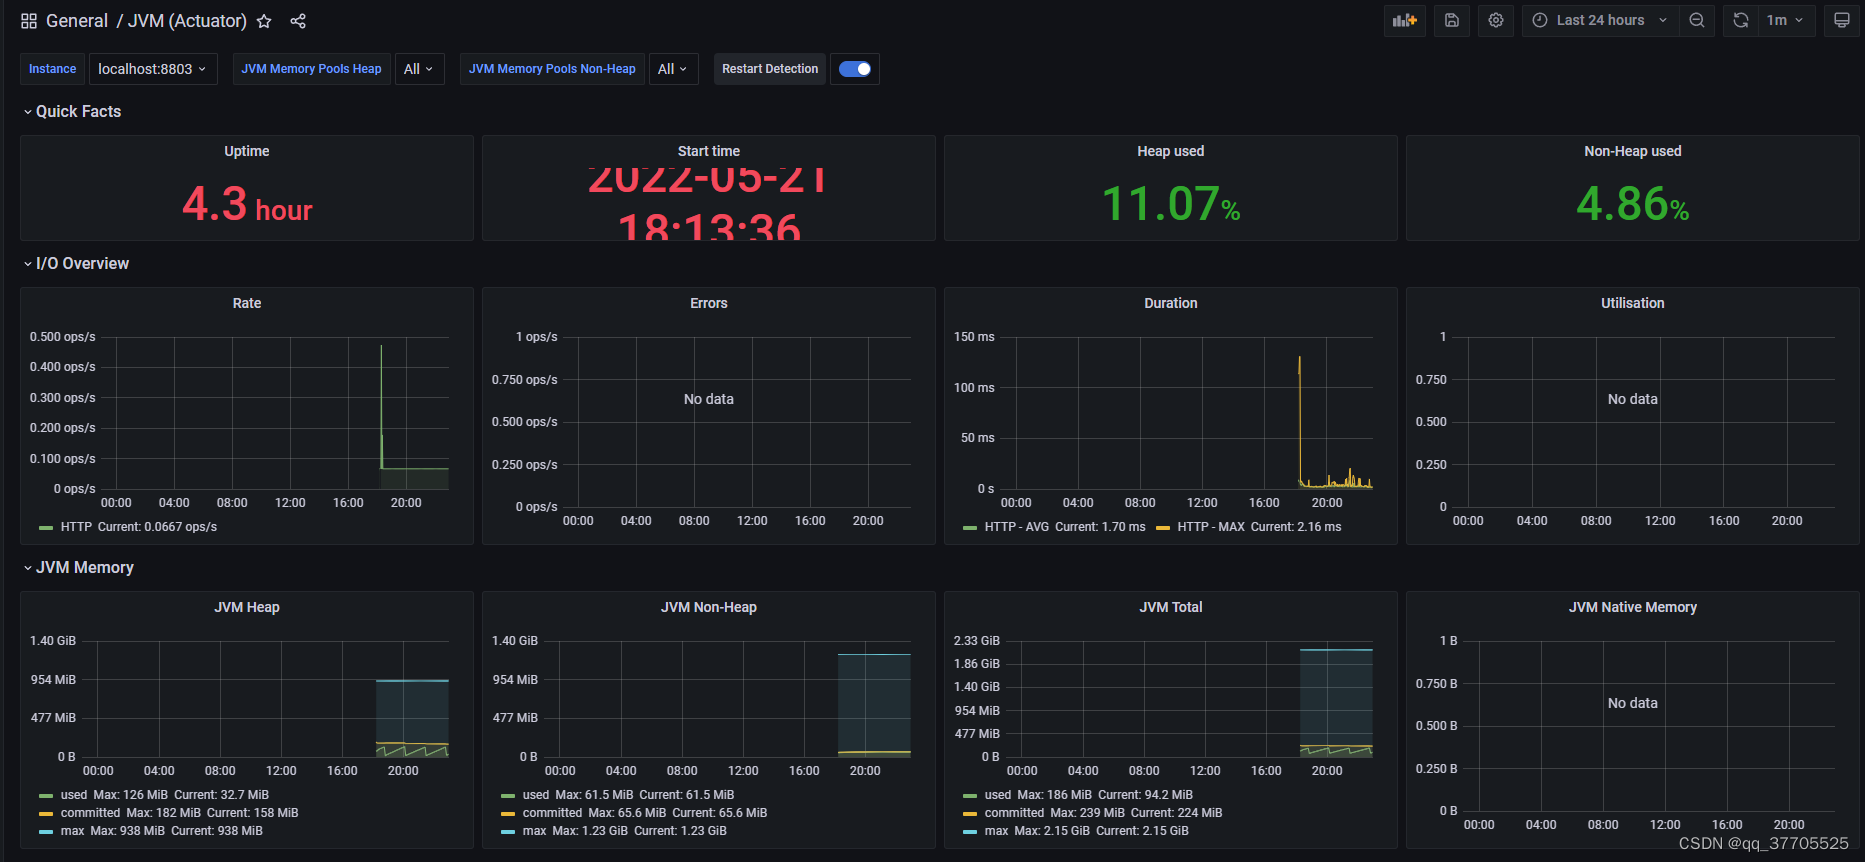Zoom out the time range

(x=1697, y=20)
